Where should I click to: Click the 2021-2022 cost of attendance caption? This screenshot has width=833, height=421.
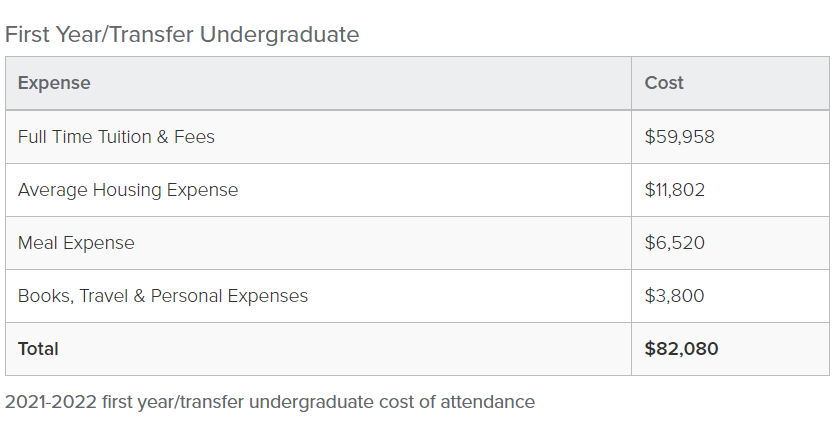[x=270, y=402]
